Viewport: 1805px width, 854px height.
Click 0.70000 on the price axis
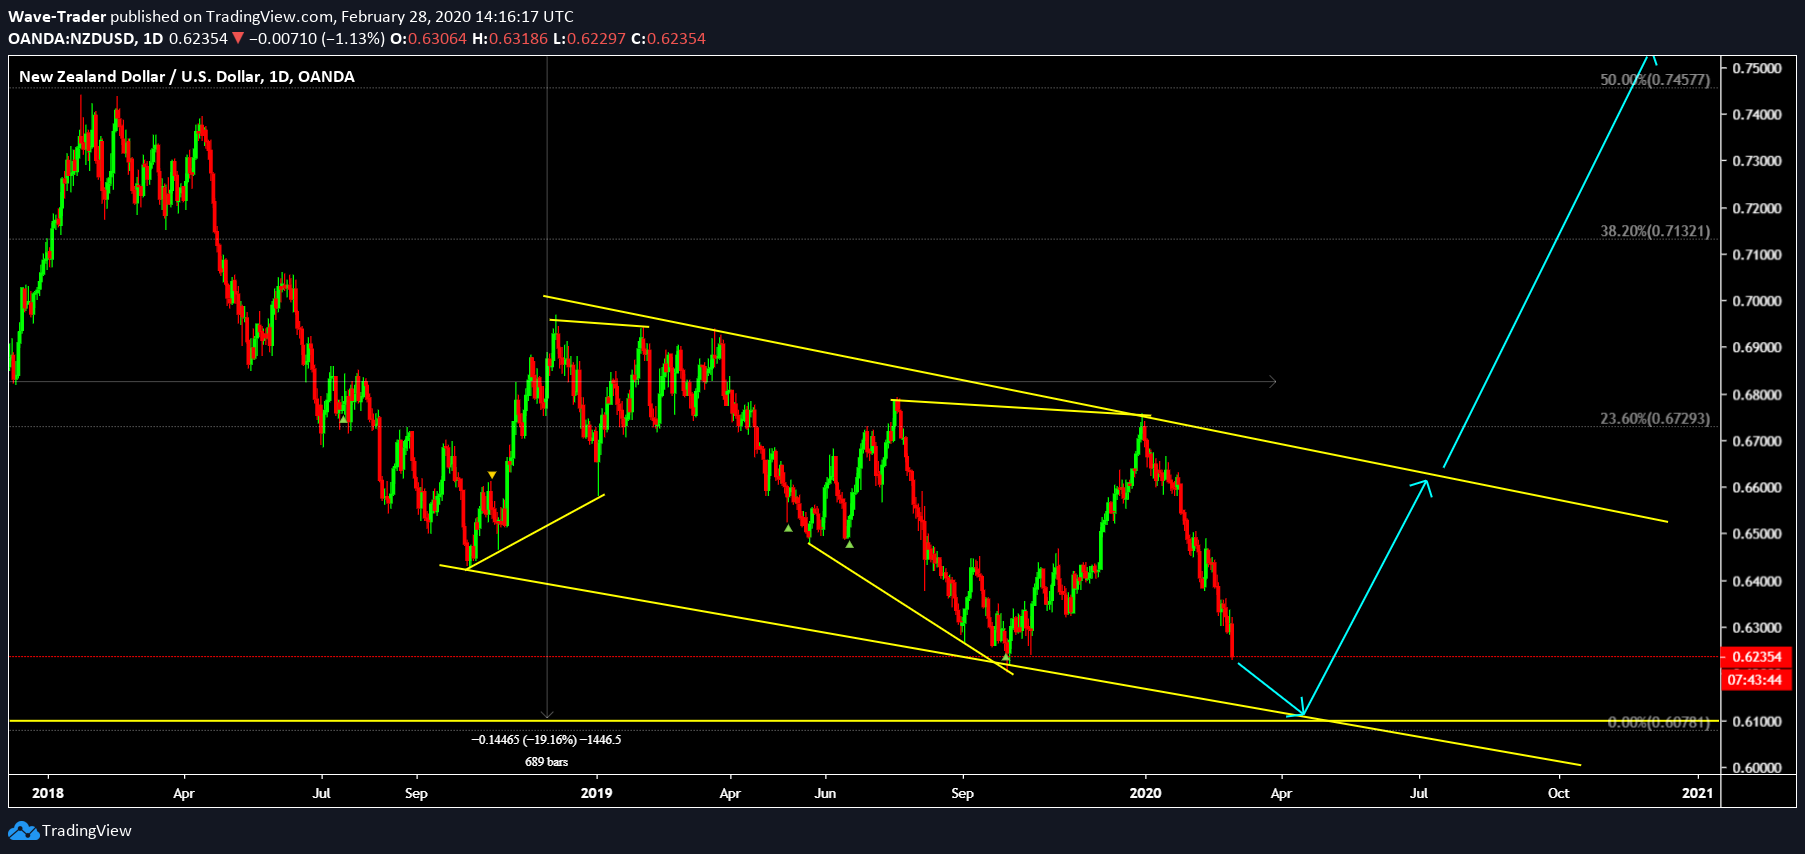click(x=1757, y=301)
